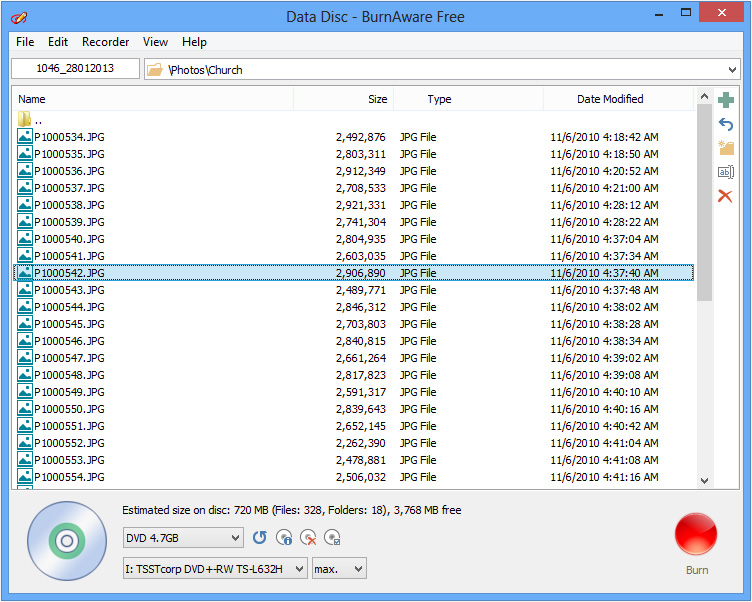Click the image icon of P1000537.JPG
752x602 pixels.
coord(24,188)
